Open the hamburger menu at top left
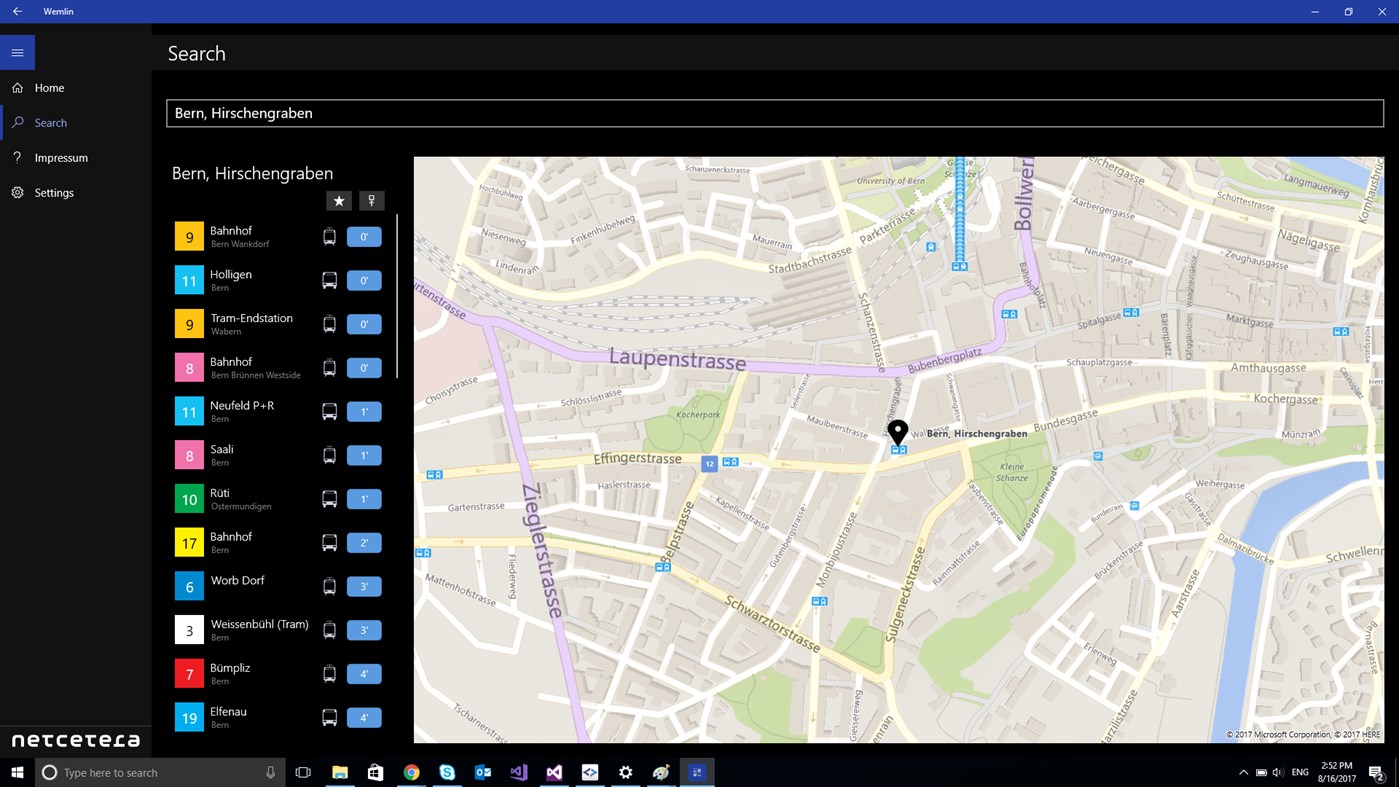Screen dimensions: 1399x787 (x=16, y=52)
